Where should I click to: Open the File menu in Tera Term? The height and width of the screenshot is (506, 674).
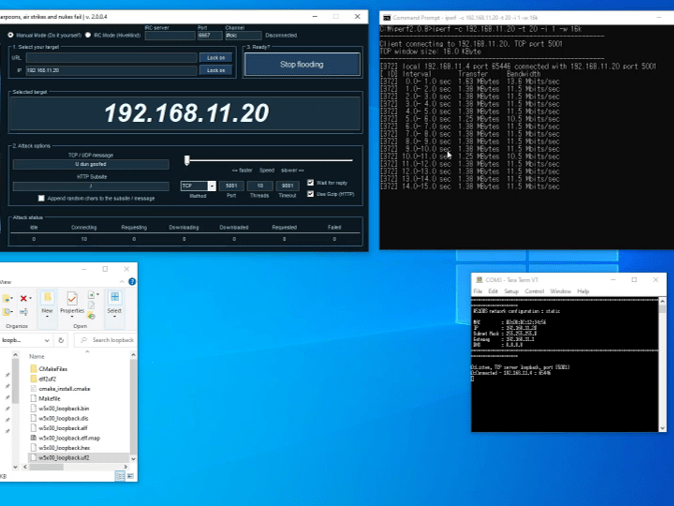click(x=478, y=291)
